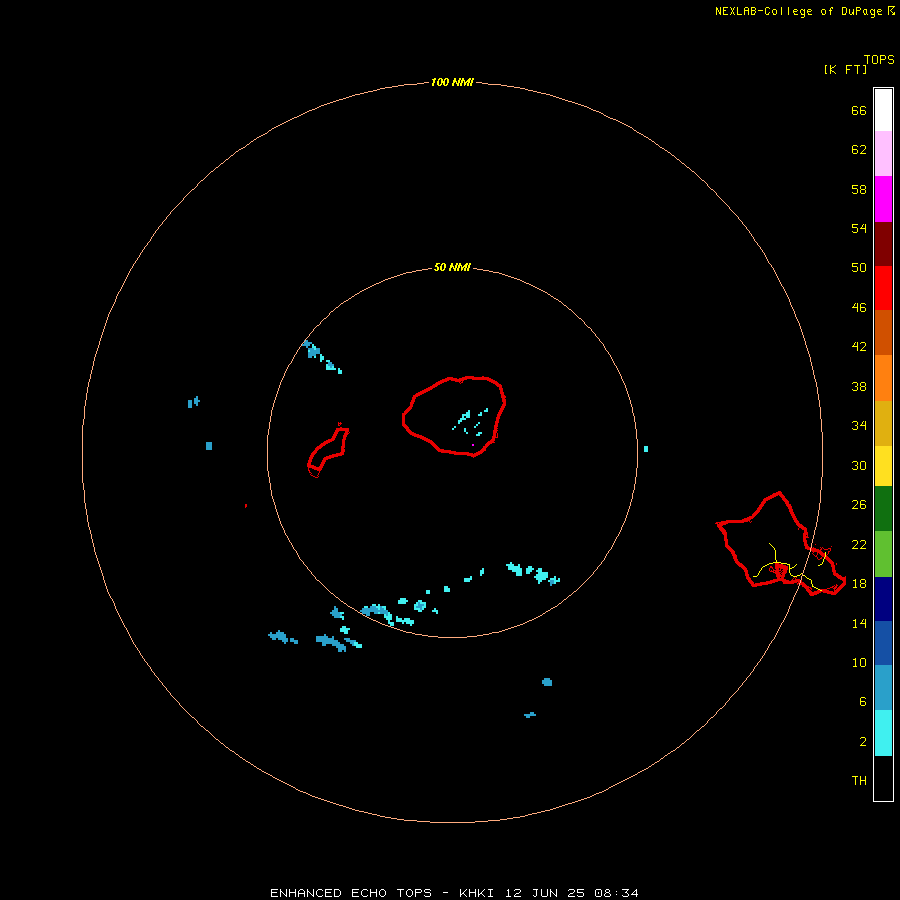Click the bright red 46 K FT swatch

(x=883, y=288)
